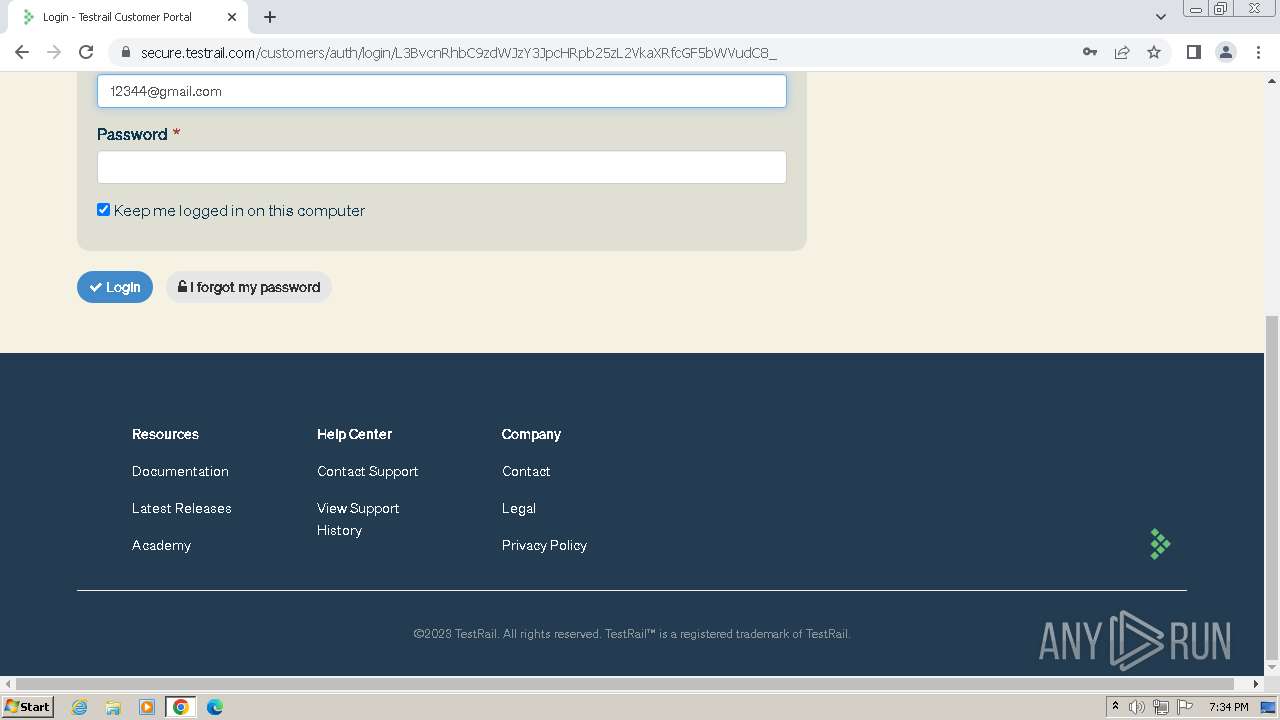This screenshot has height=720, width=1280.
Task: Uncheck Keep me logged in on this computer
Action: click(x=103, y=210)
